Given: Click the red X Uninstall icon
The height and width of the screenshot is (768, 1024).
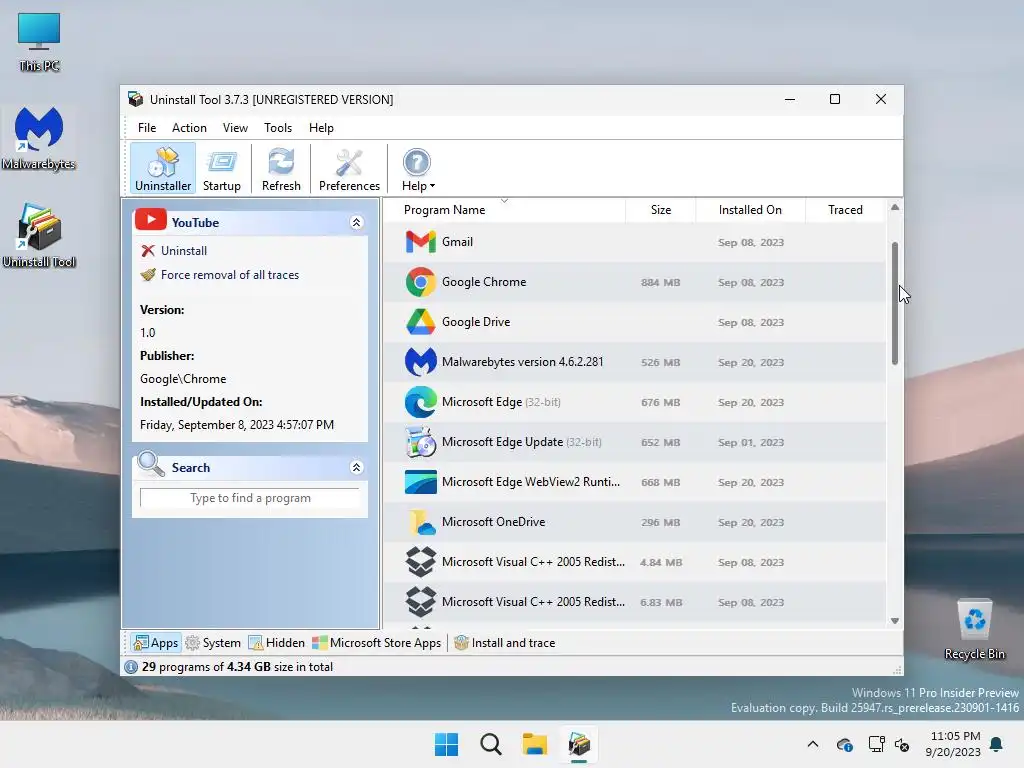Looking at the screenshot, I should 148,251.
